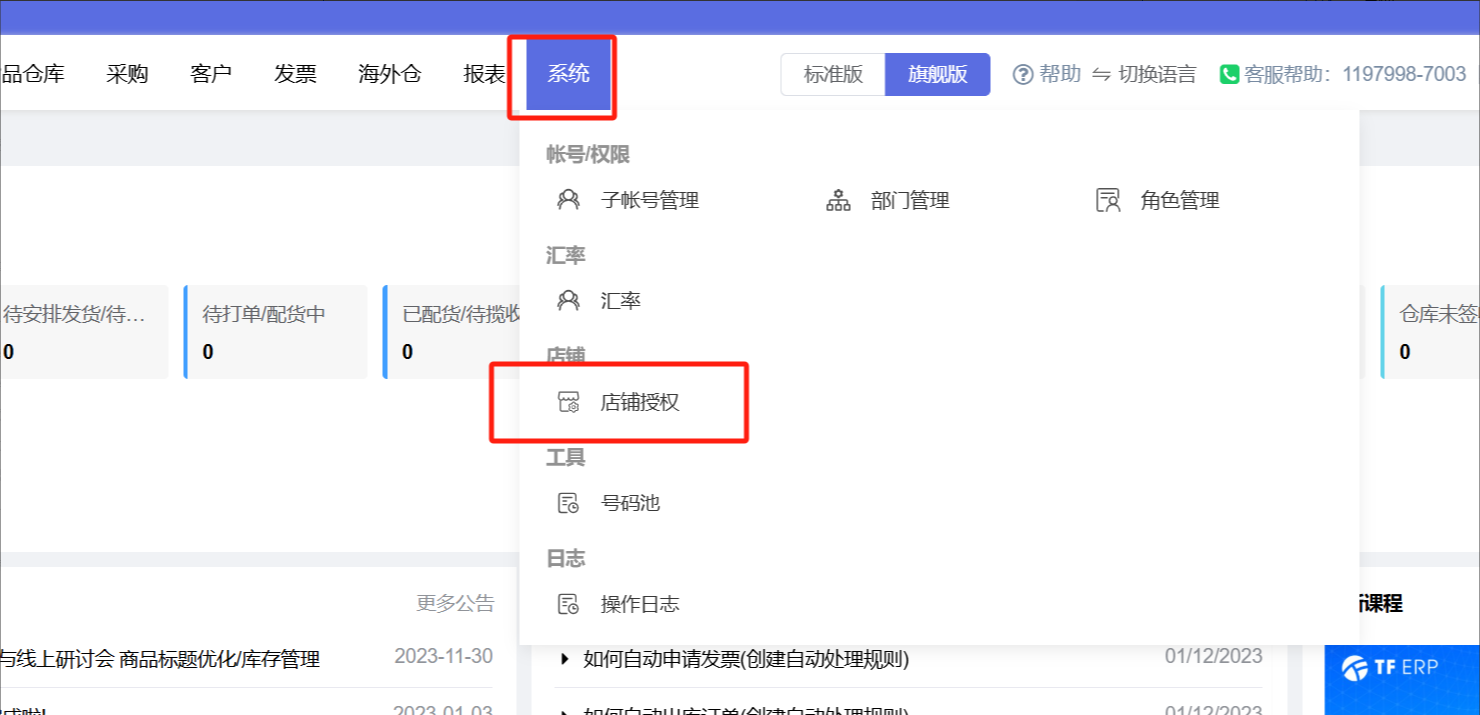Click the 仓库未签 status card
Viewport: 1480px width, 715px height.
tap(1430, 332)
